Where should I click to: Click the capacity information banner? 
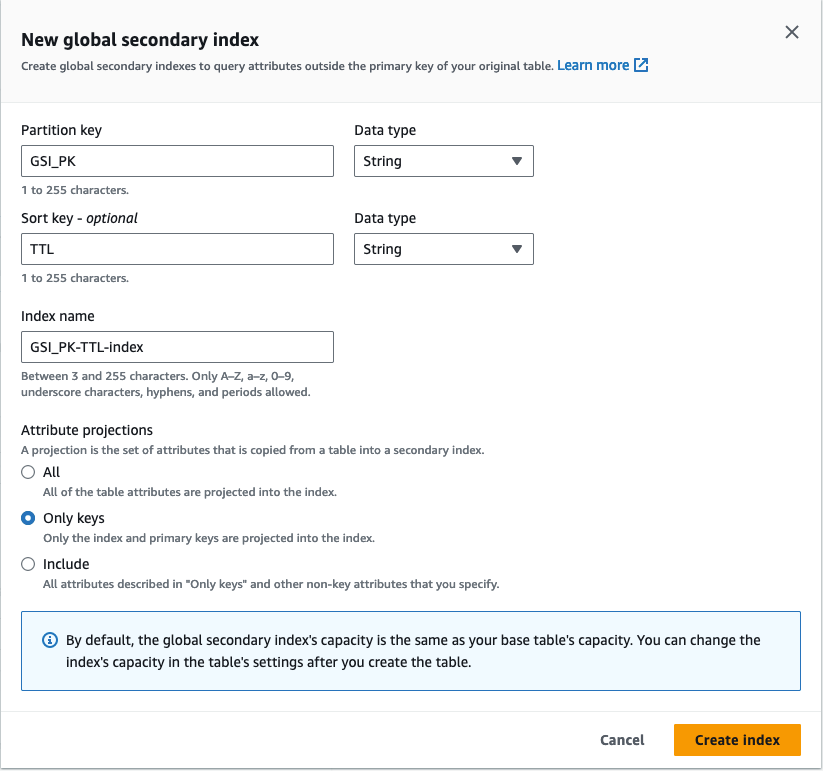[x=411, y=648]
